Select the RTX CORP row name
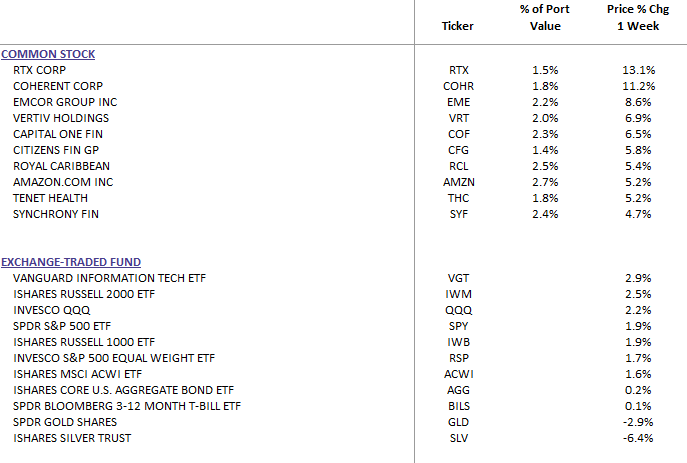Image resolution: width=687 pixels, height=463 pixels. pyautogui.click(x=39, y=70)
